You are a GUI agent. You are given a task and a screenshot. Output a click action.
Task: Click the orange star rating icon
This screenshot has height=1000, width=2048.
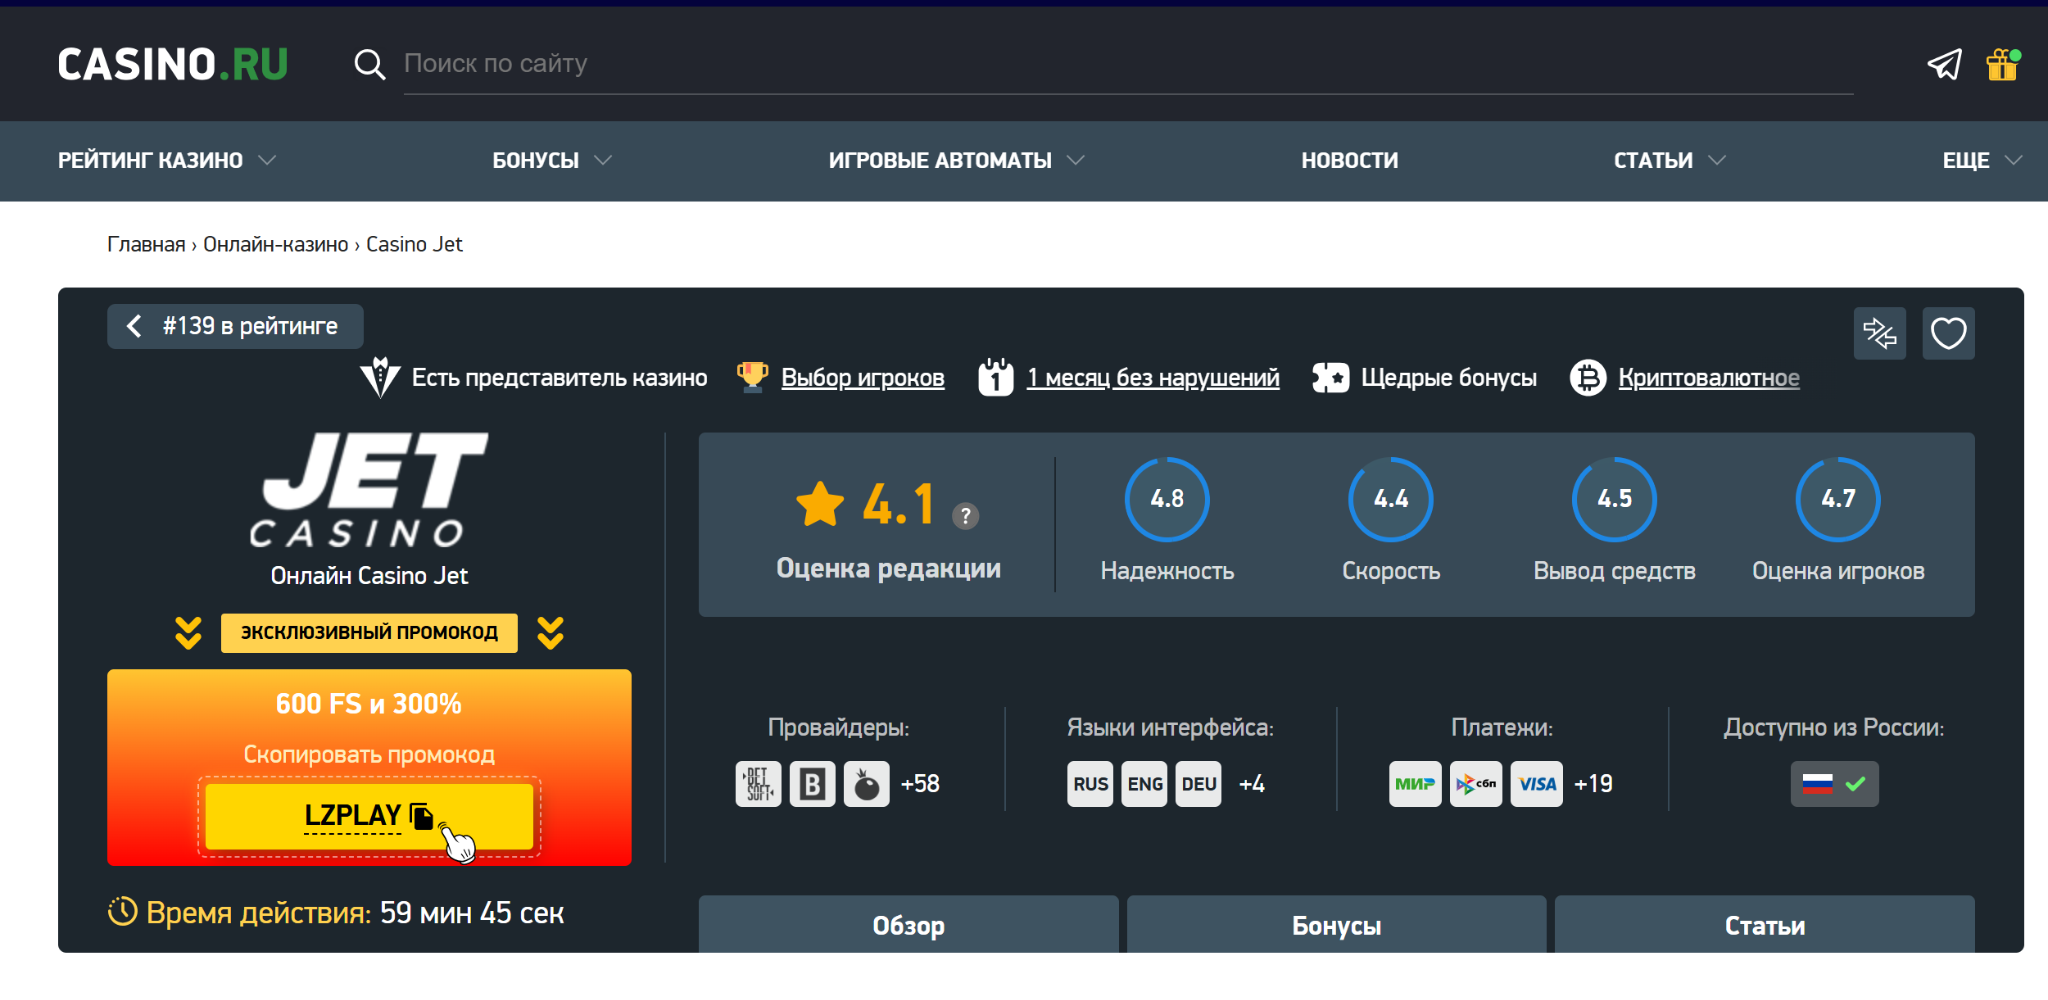(x=820, y=503)
